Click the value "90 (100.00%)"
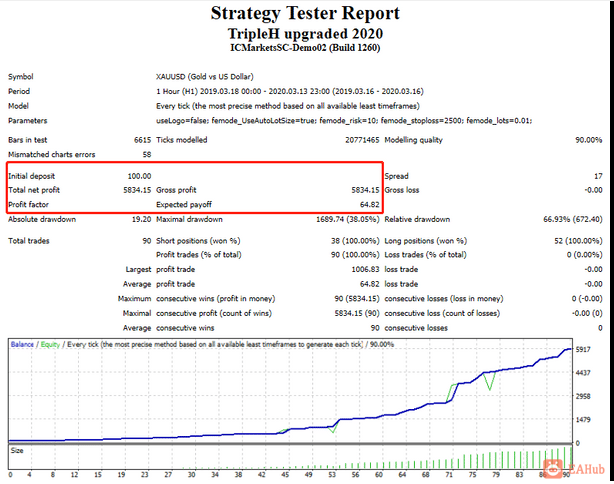The width and height of the screenshot is (614, 484). point(355,255)
